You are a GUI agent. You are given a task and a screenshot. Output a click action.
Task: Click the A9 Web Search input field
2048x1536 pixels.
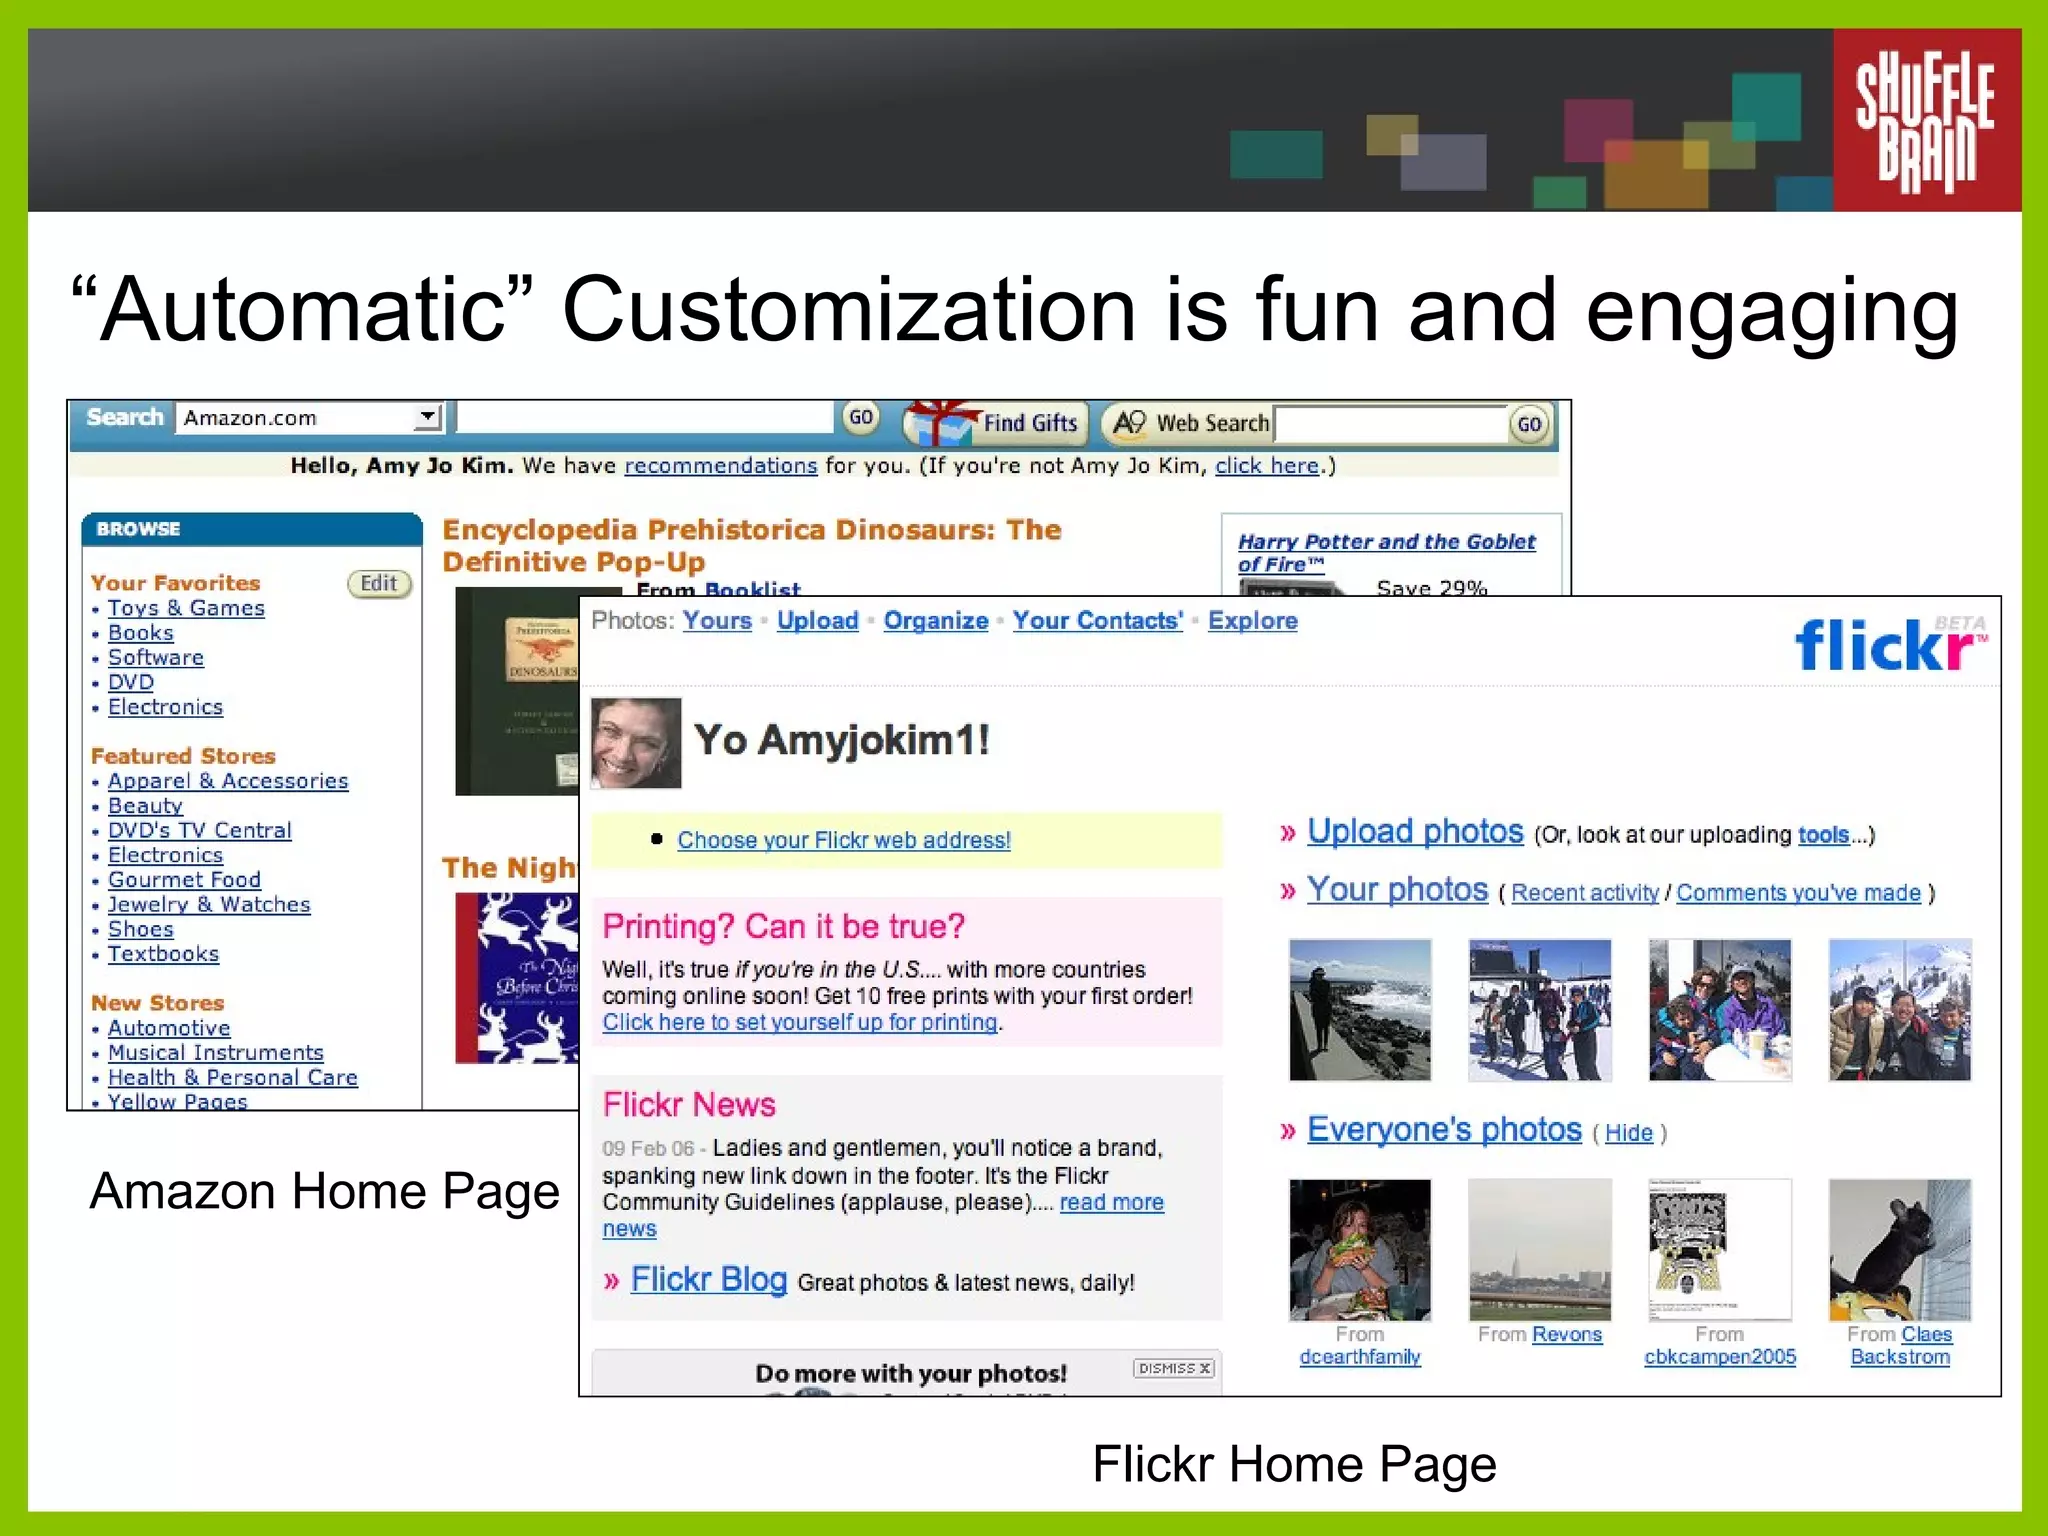(x=1391, y=424)
